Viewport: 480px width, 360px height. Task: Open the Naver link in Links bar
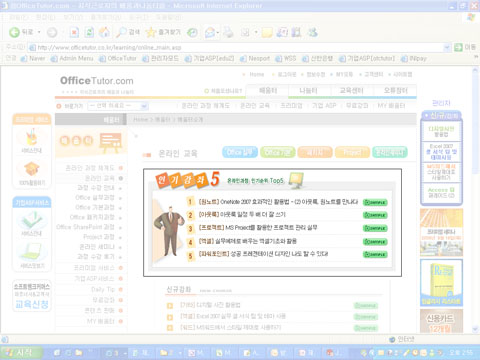point(33,59)
